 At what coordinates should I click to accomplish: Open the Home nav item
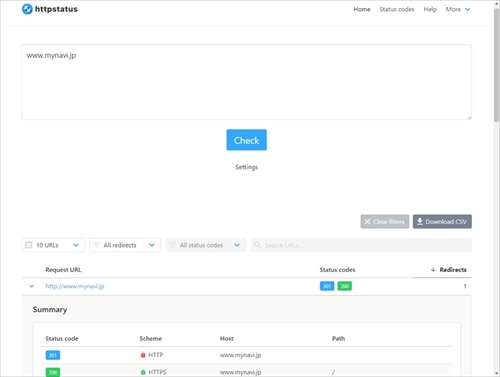(x=362, y=9)
